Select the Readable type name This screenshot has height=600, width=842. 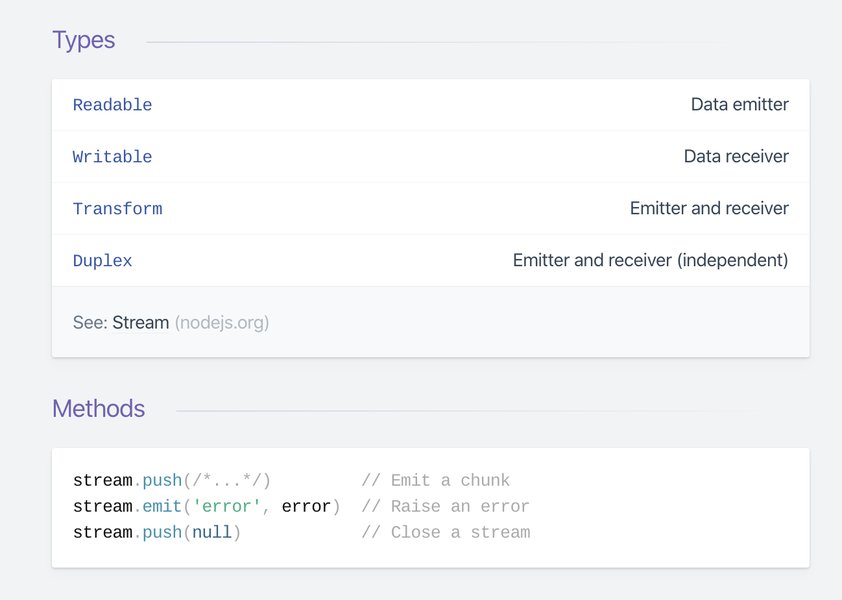point(112,105)
